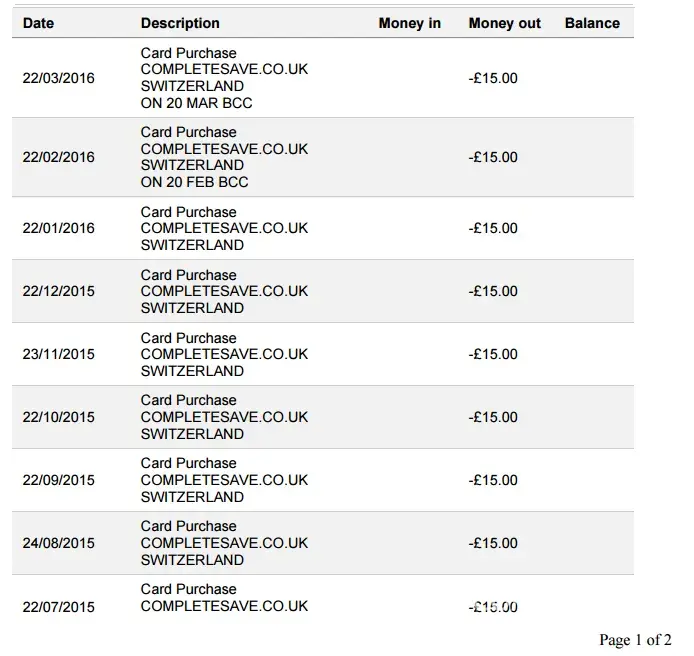Click the 22/12/2015 date cell
The width and height of the screenshot is (694, 656).
(x=59, y=291)
